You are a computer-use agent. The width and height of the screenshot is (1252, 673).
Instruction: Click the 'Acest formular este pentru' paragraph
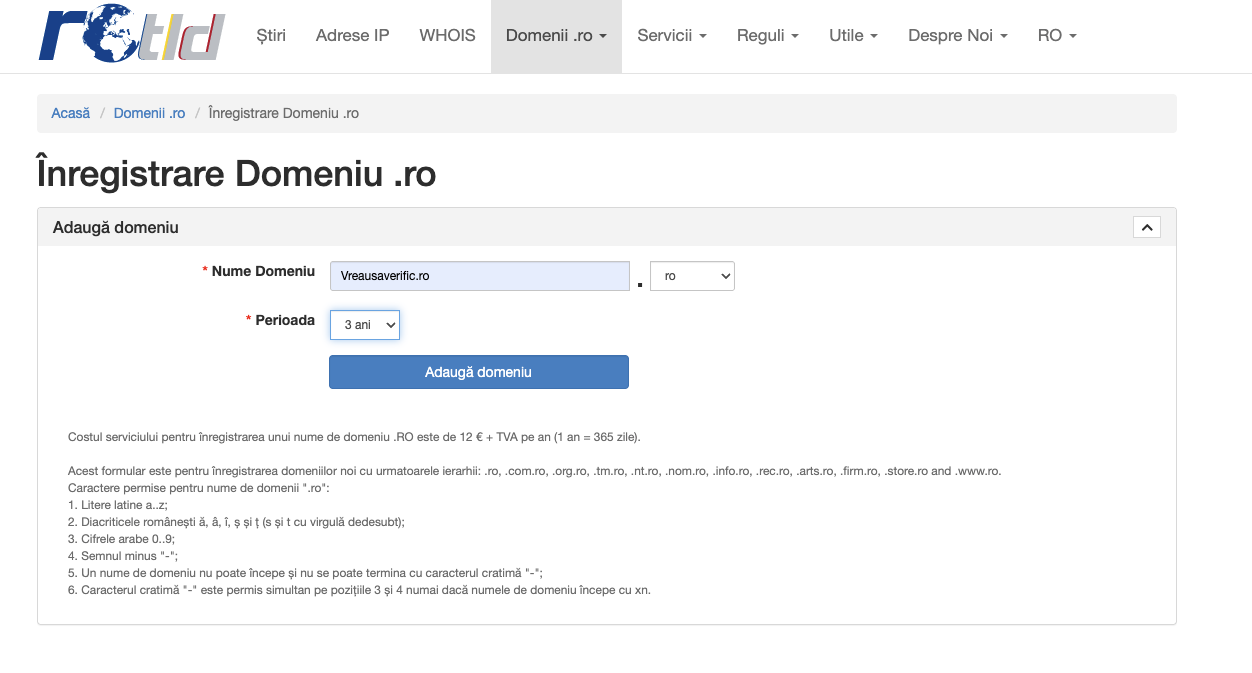point(534,471)
